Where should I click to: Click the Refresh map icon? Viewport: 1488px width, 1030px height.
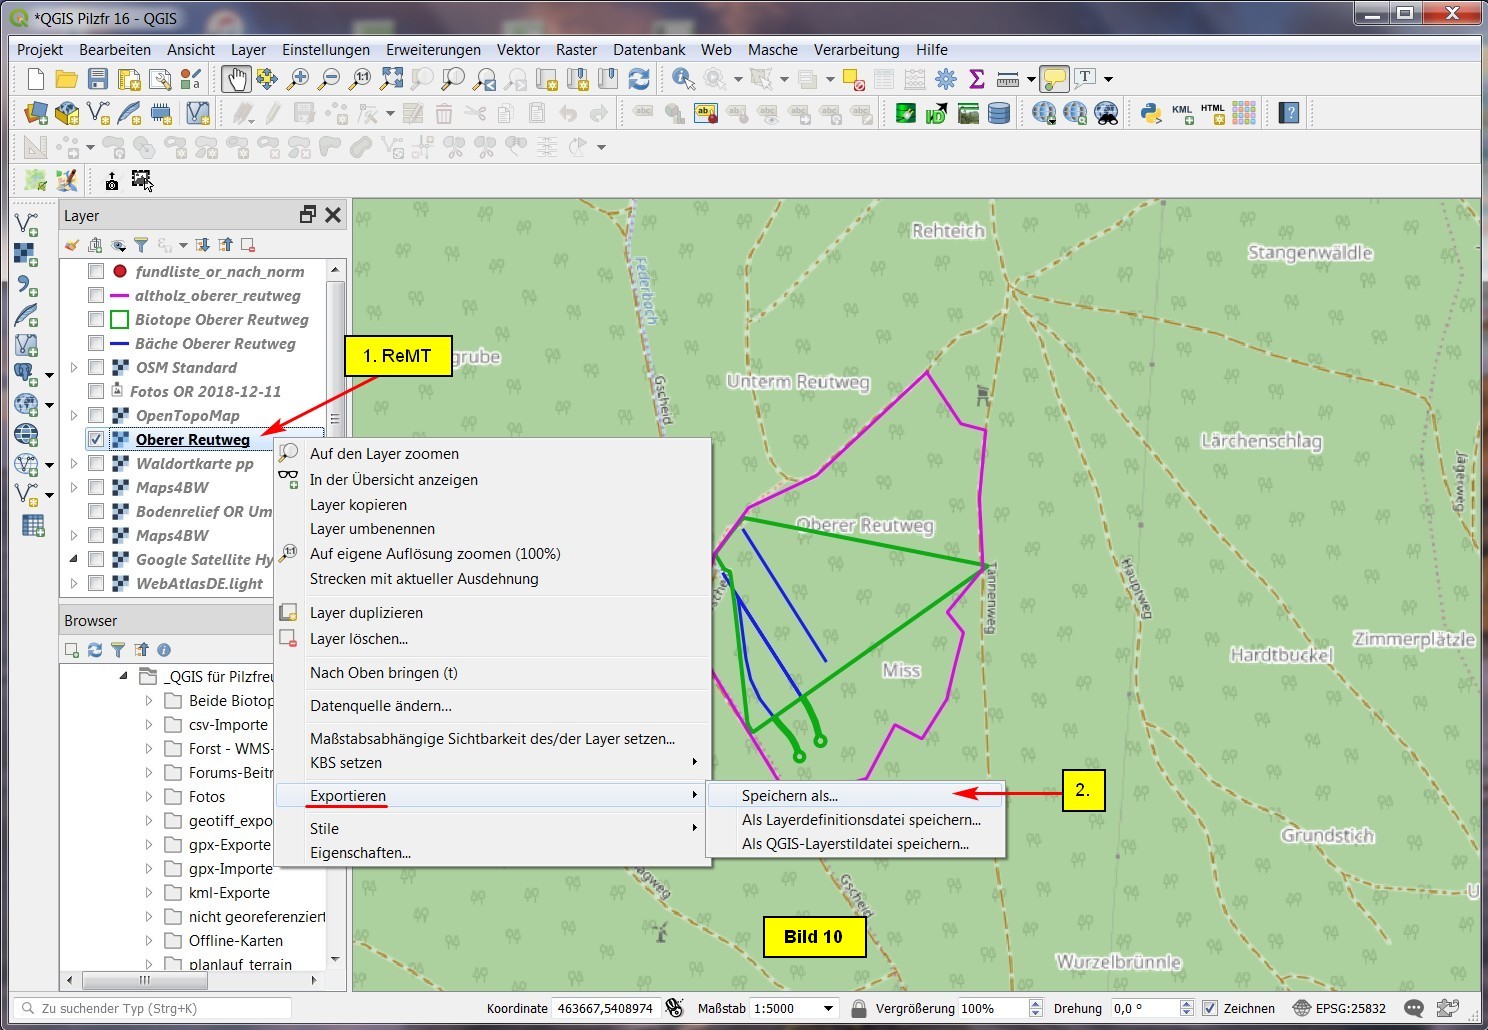[639, 79]
